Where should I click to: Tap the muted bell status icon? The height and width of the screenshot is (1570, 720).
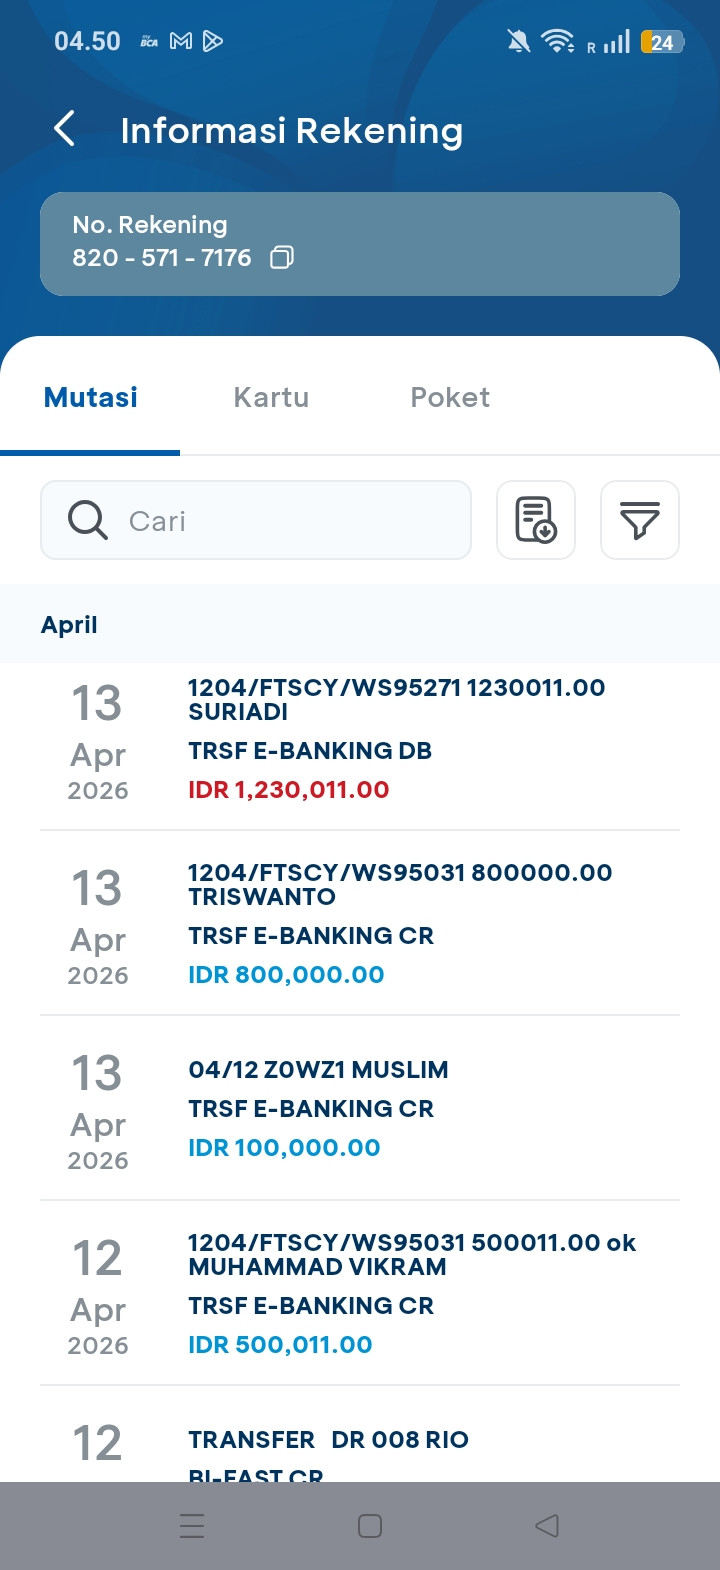pyautogui.click(x=518, y=41)
